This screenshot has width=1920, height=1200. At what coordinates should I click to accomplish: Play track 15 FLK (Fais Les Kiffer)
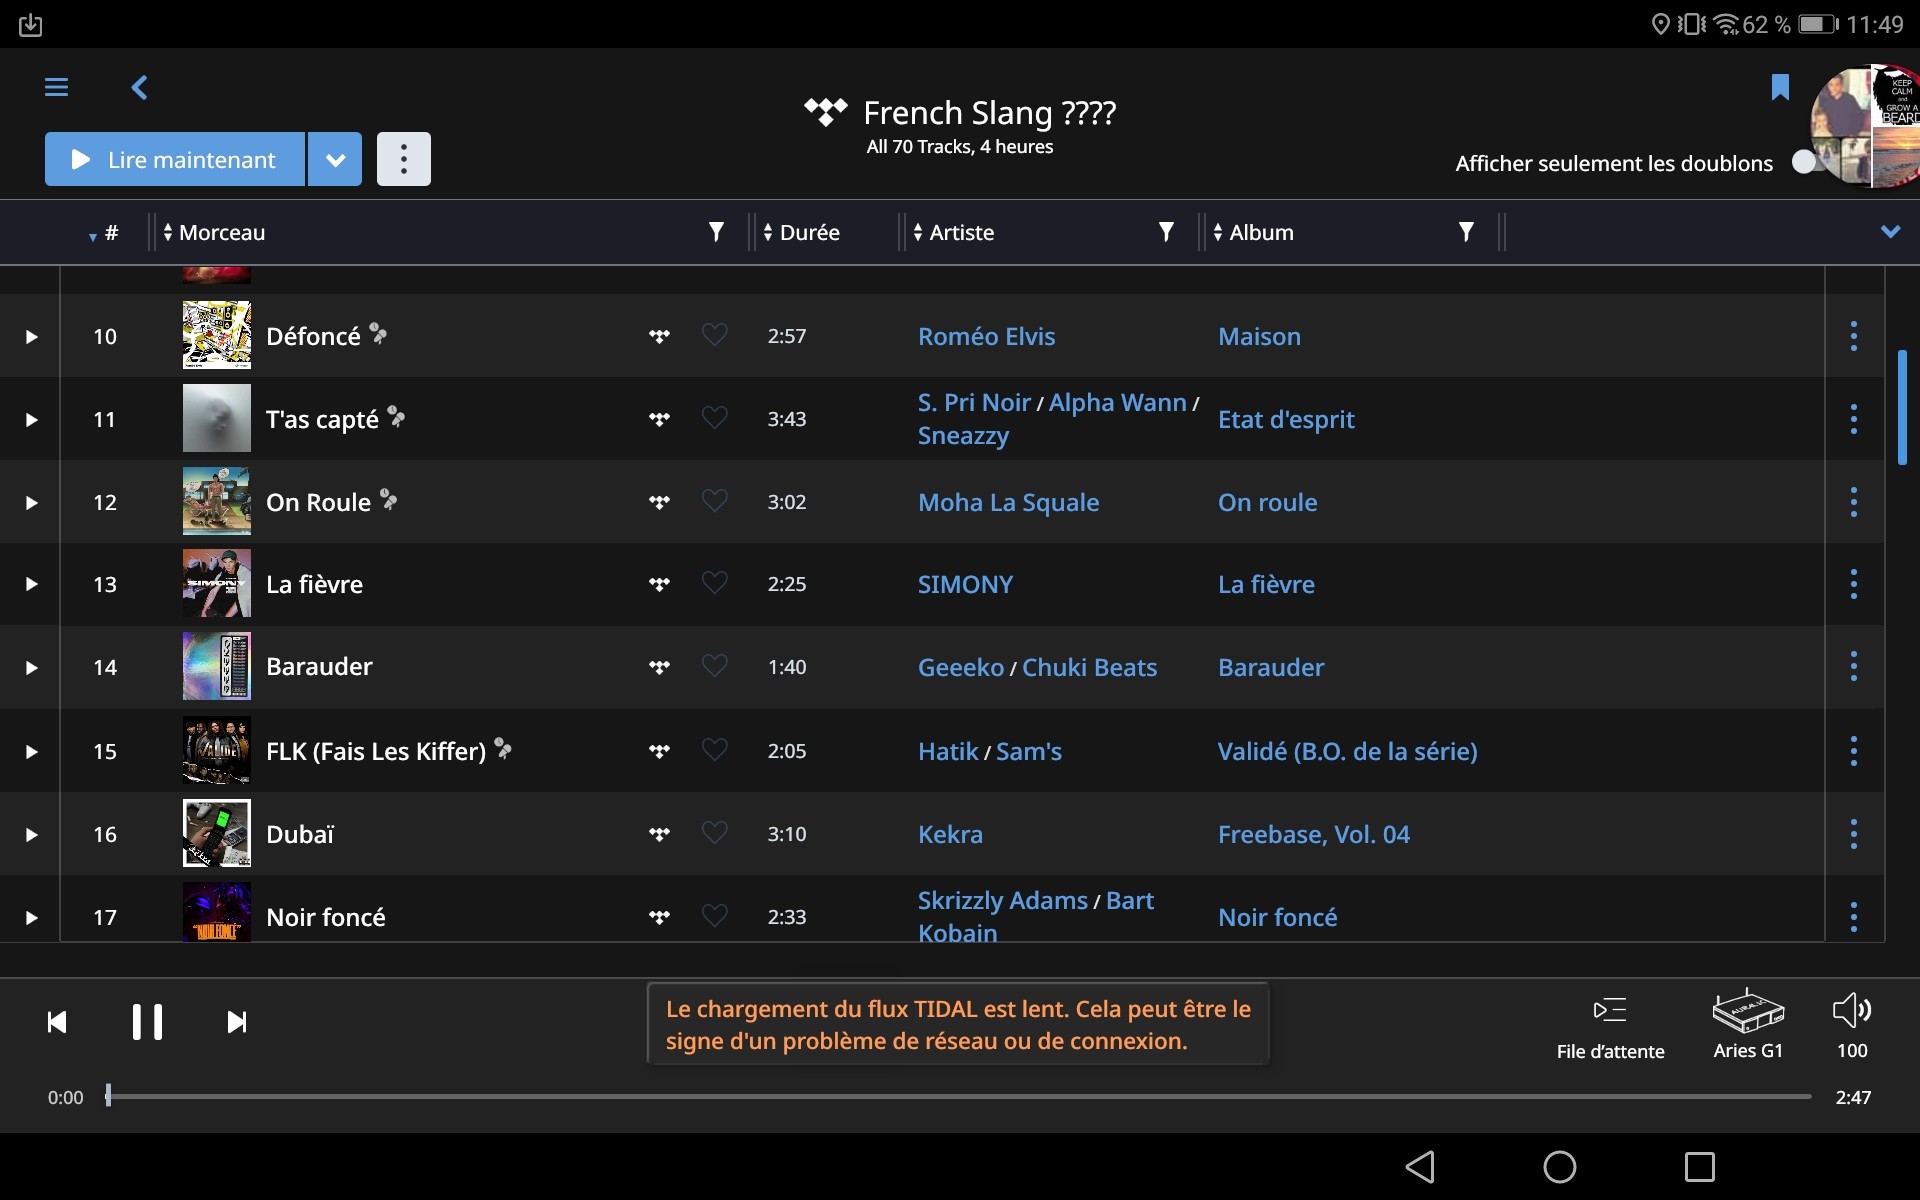31,752
